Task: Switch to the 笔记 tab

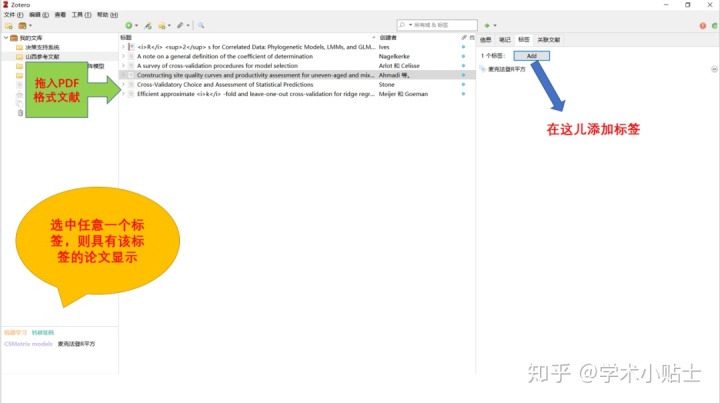Action: click(x=505, y=40)
